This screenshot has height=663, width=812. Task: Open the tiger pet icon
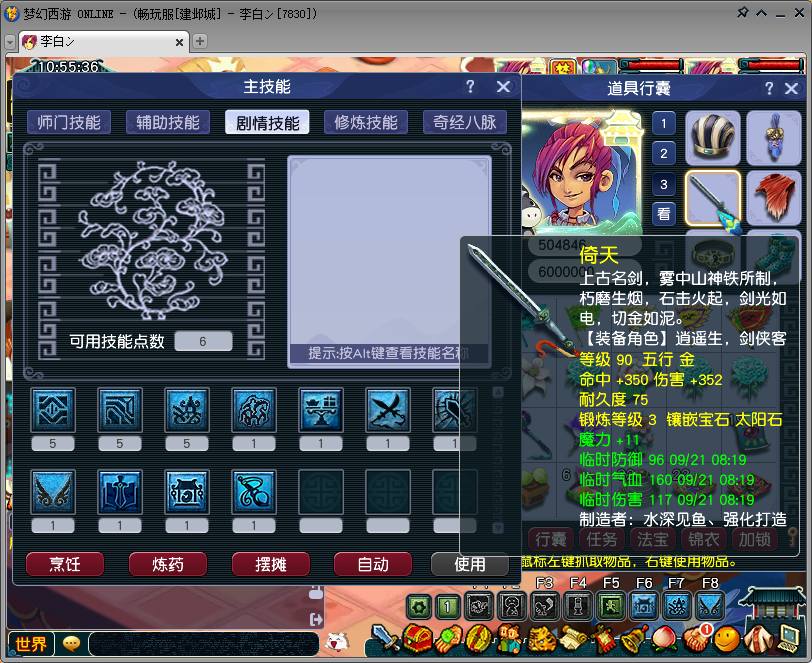(542, 640)
